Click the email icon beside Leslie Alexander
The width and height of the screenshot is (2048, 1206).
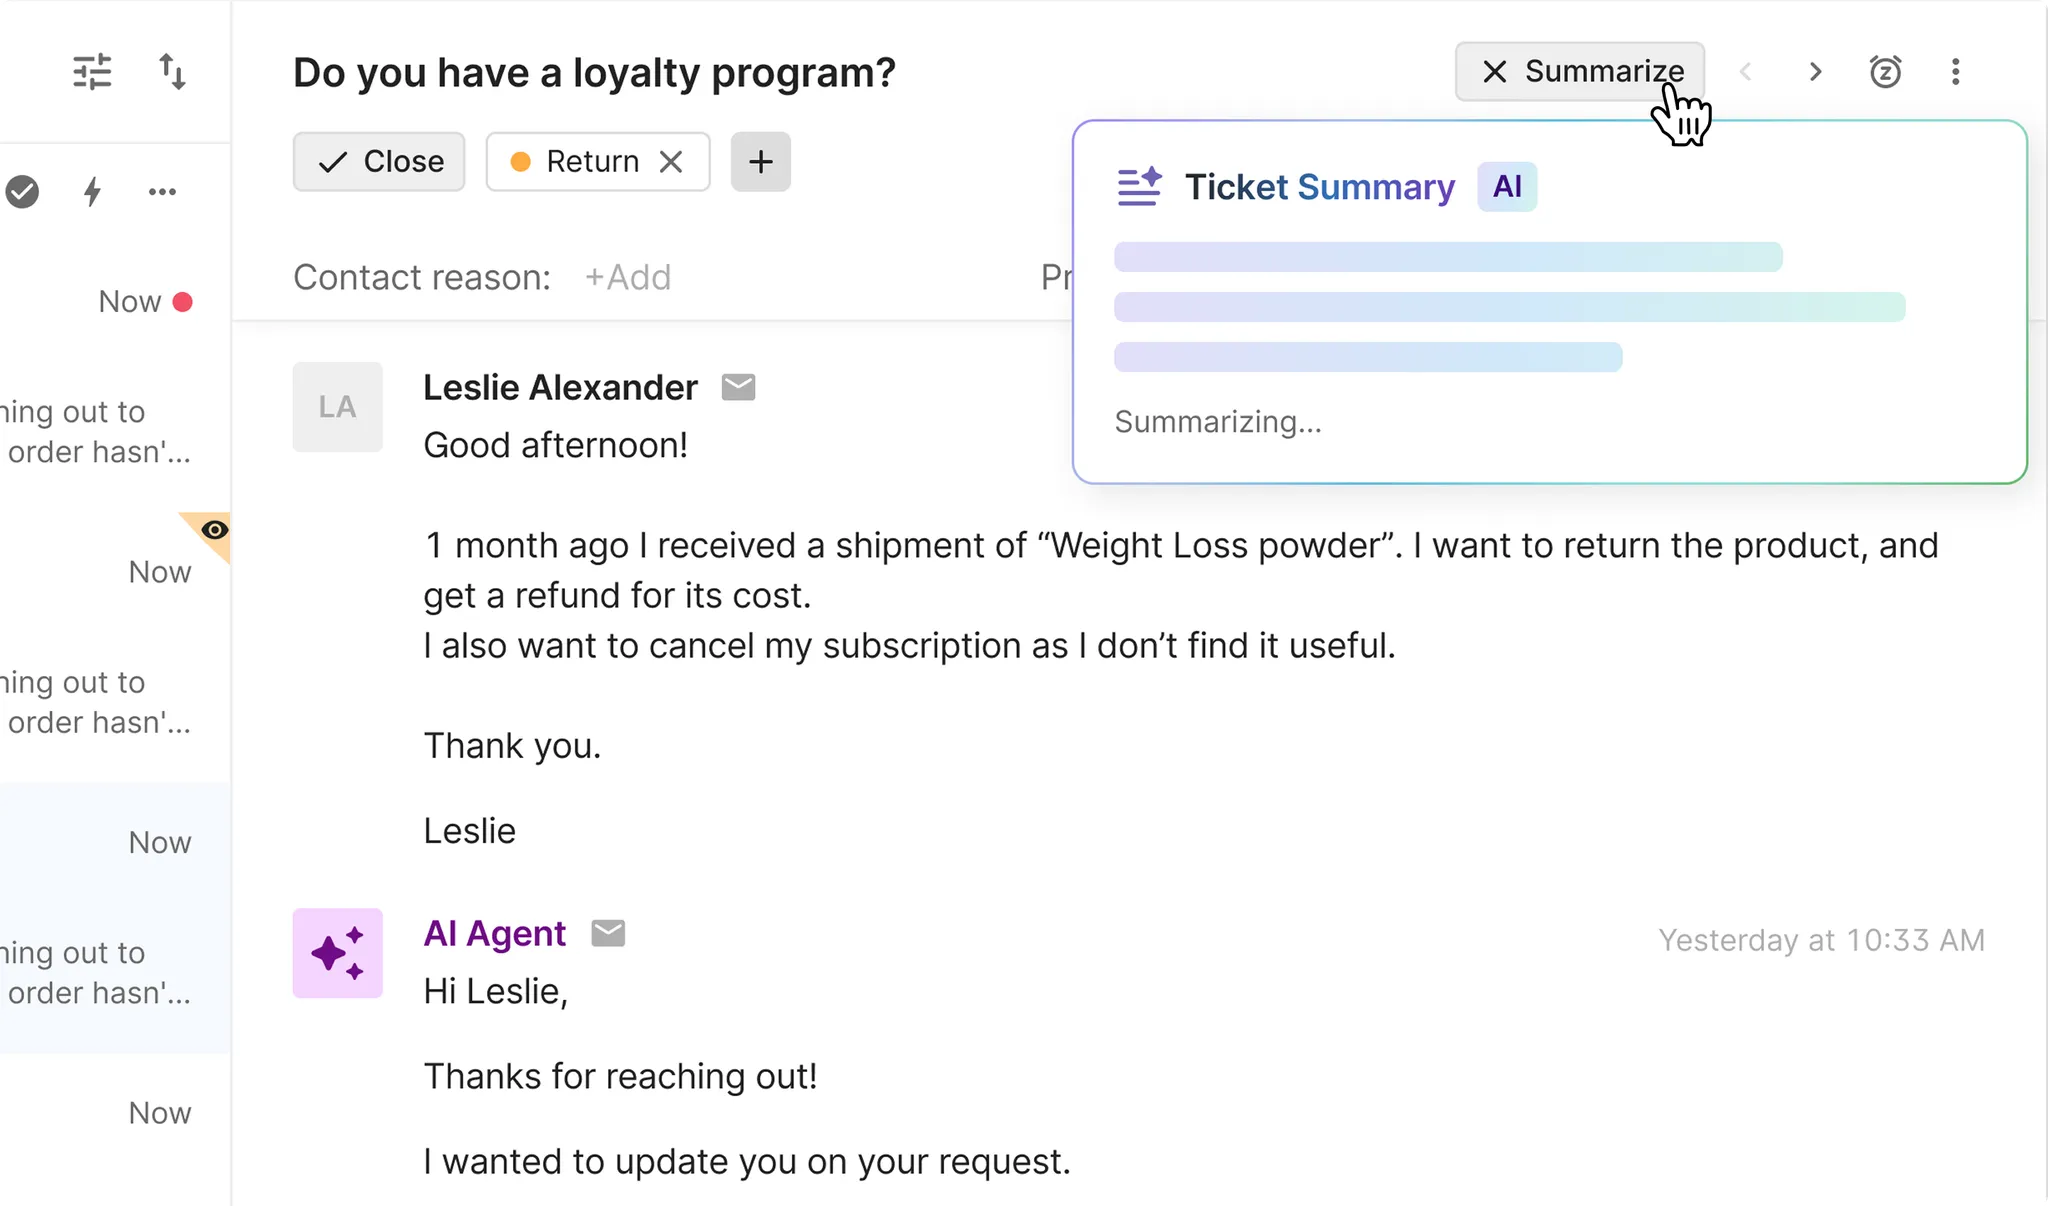[738, 387]
